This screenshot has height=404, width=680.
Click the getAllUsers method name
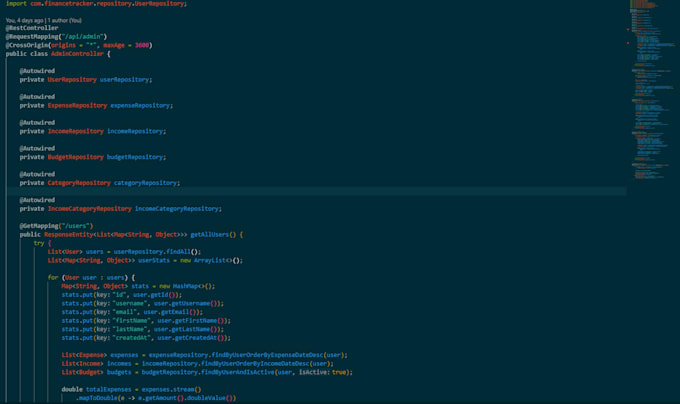pos(209,235)
